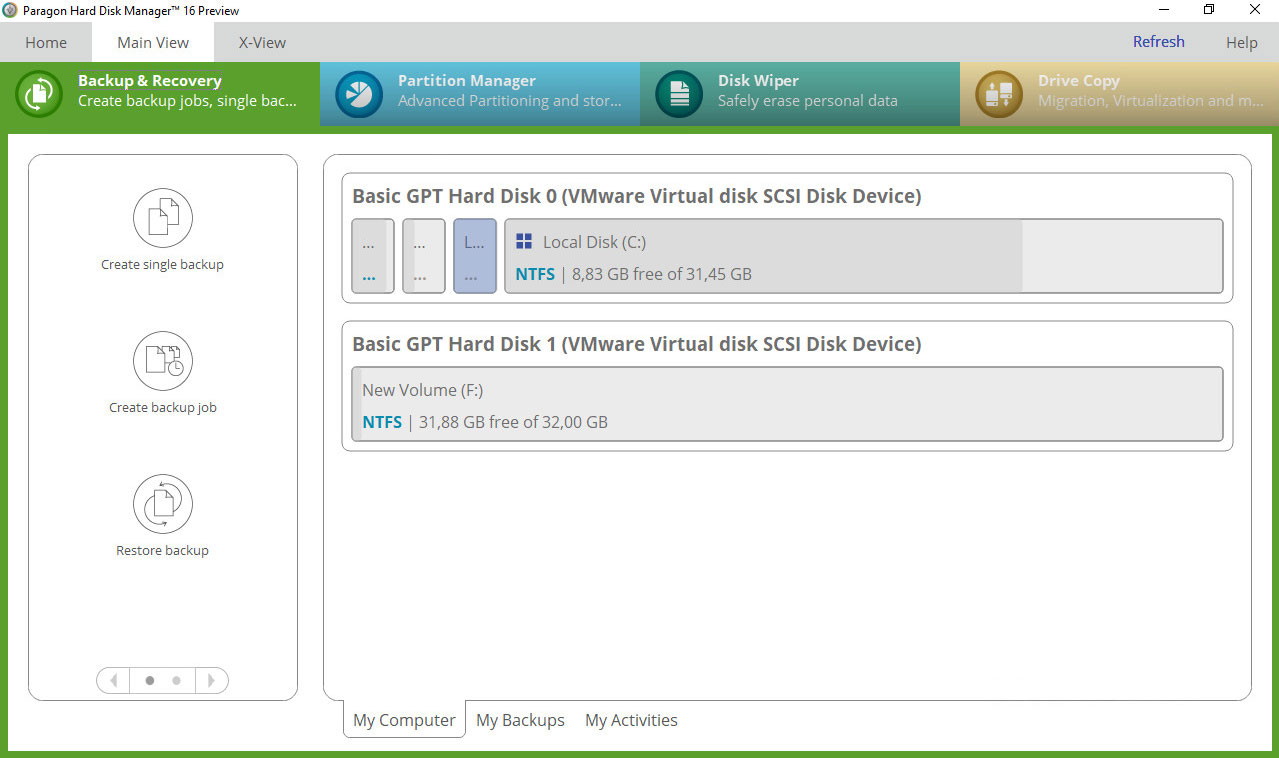Viewport: 1279px width, 758px height.
Task: Click the Restore backup label
Action: coord(162,551)
